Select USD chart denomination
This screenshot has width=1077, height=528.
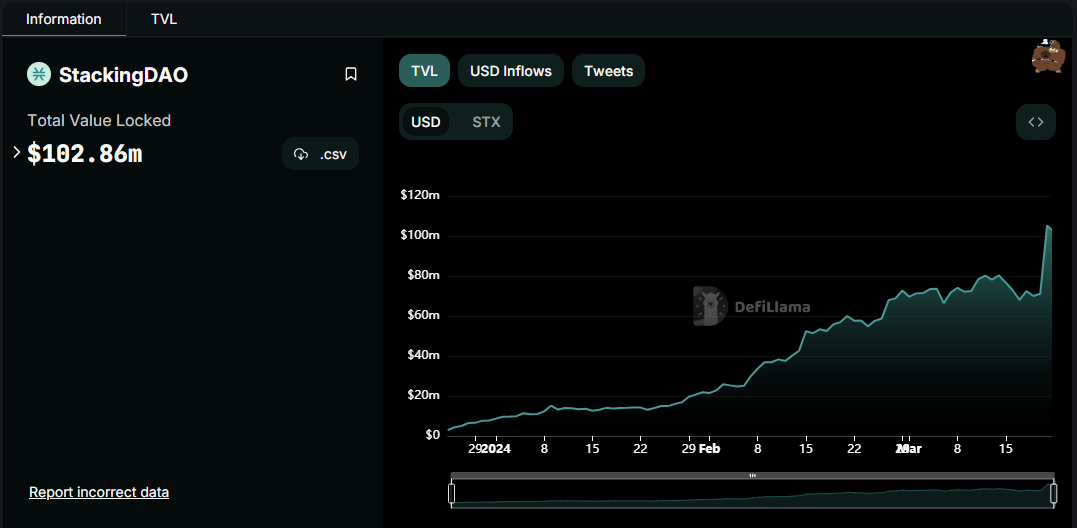pyautogui.click(x=425, y=122)
